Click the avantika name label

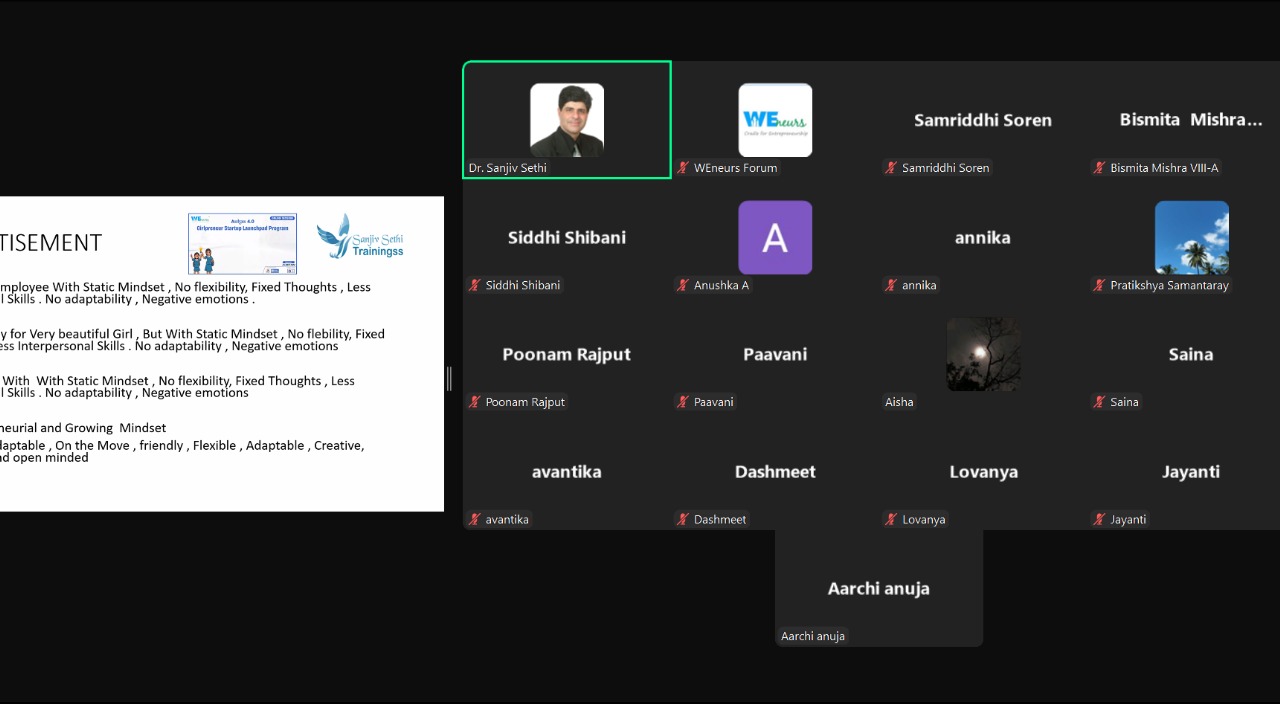[507, 519]
